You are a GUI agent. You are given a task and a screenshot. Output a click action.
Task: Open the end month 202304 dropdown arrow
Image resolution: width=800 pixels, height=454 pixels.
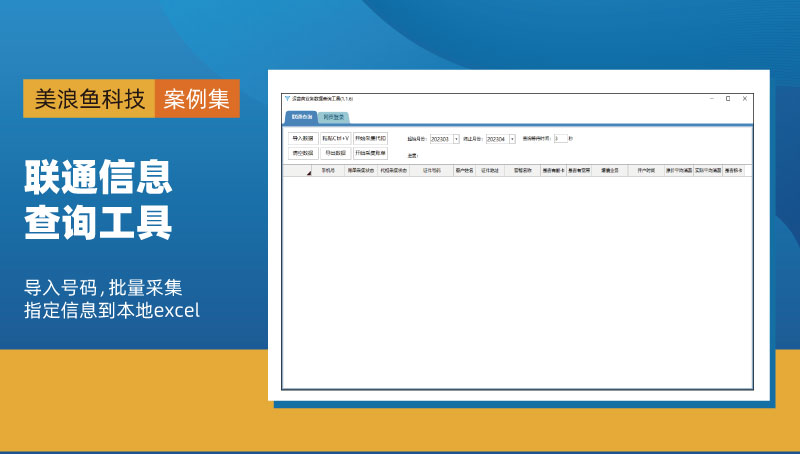click(x=512, y=139)
